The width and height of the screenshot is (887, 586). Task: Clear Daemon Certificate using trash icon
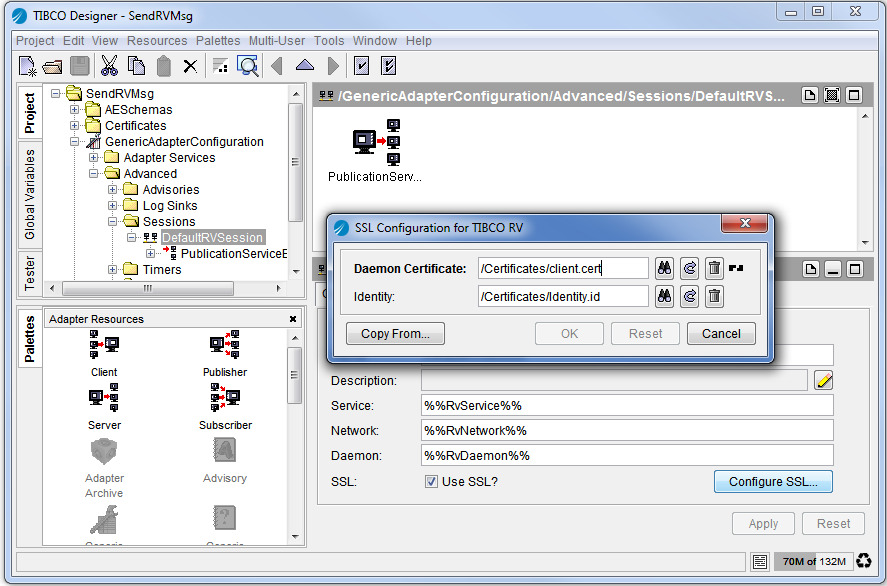(714, 268)
